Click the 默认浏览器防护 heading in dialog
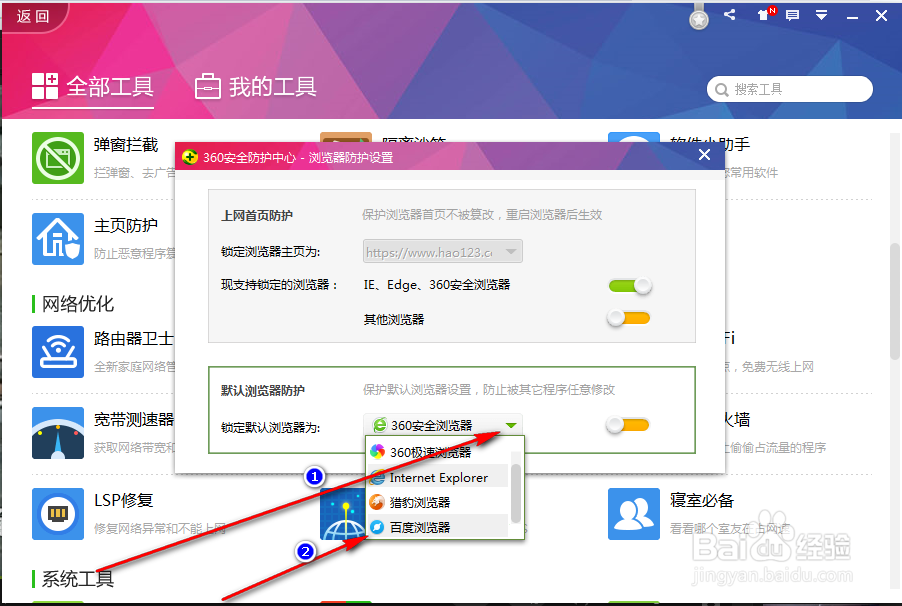 263,391
